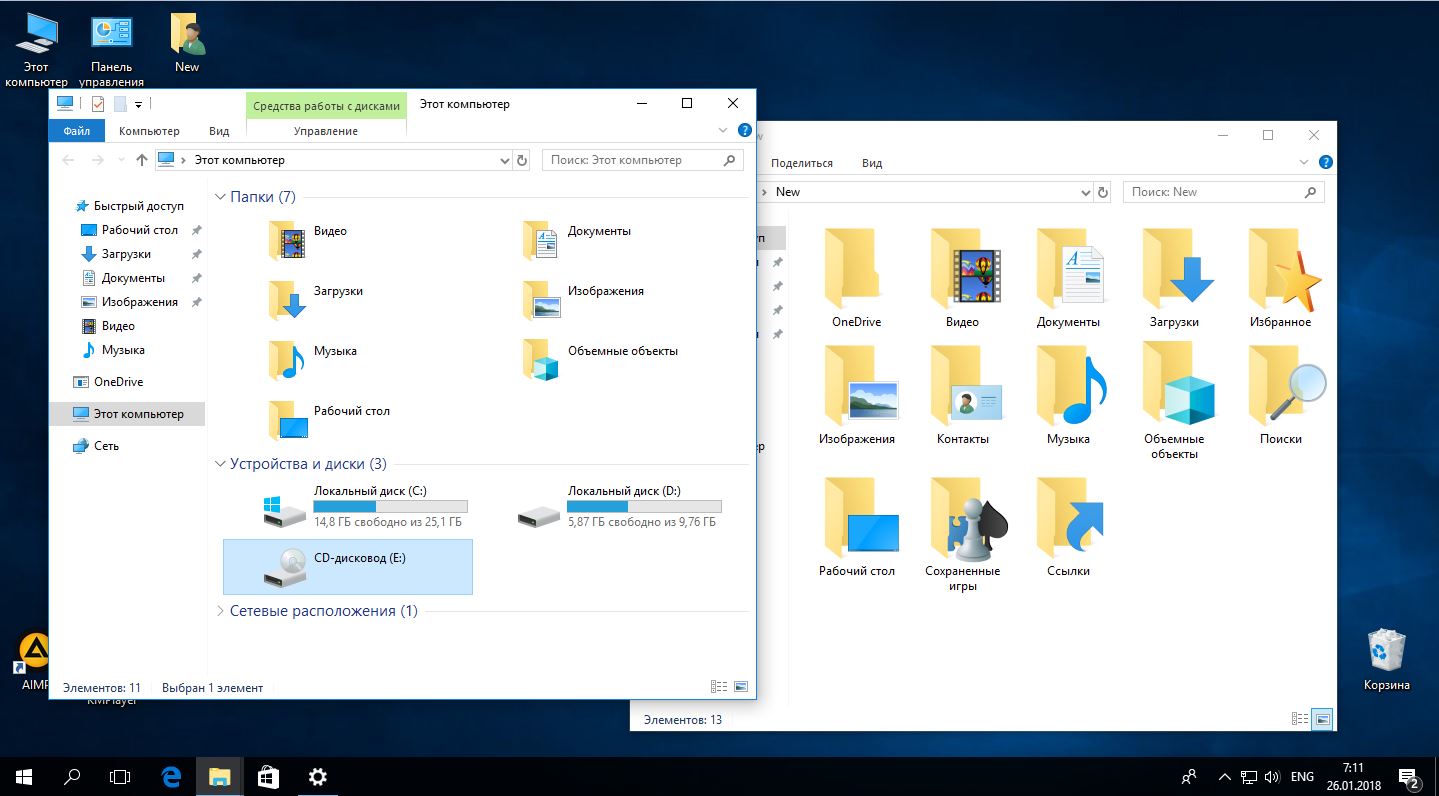
Task: Open address history dropdown in New window
Action: [1086, 192]
